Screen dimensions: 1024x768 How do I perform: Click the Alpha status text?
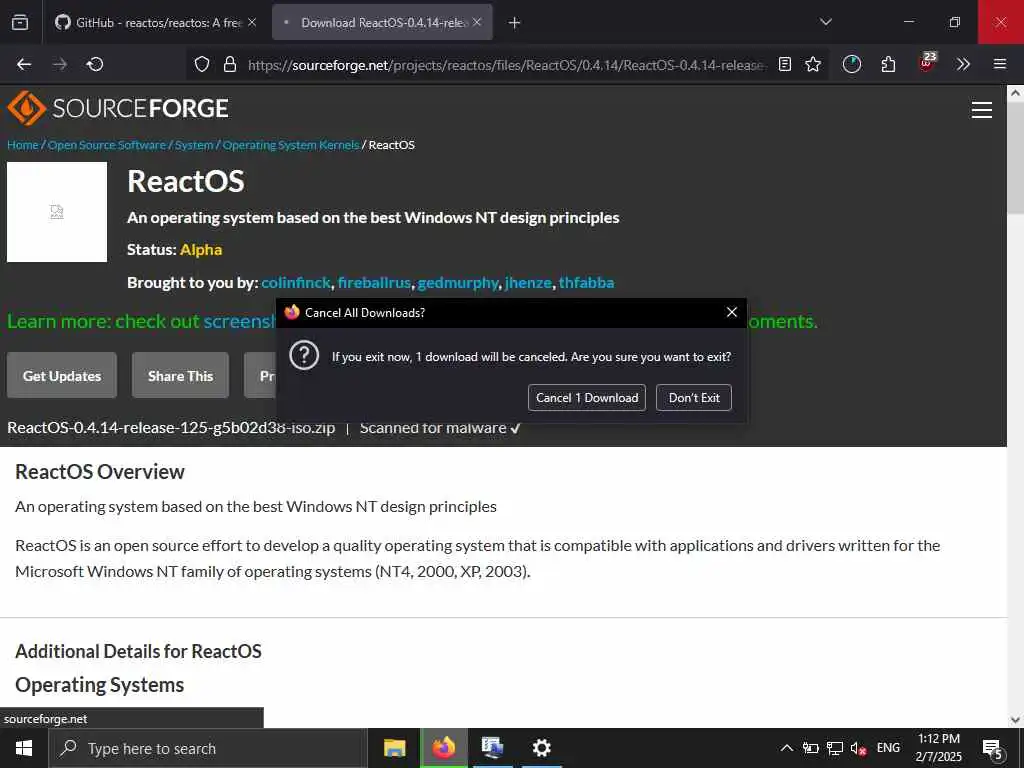(x=201, y=249)
